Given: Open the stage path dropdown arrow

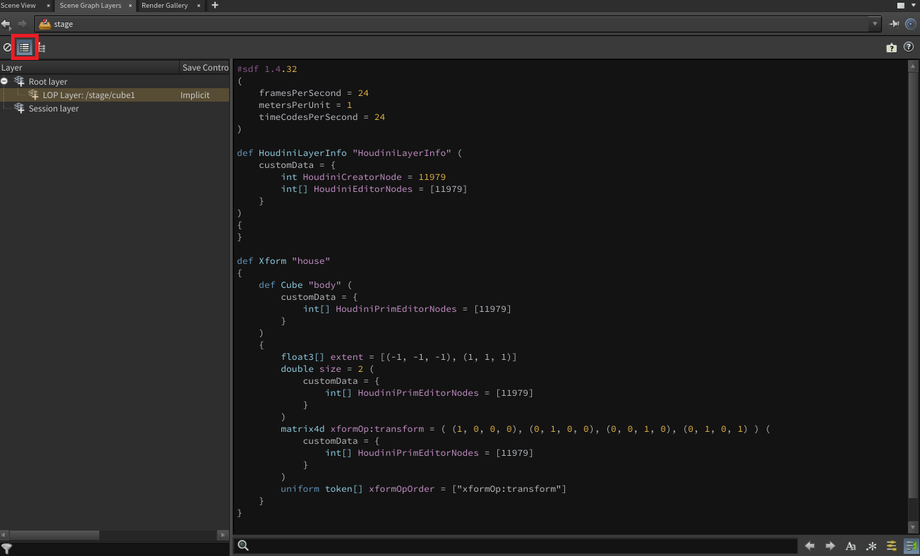Looking at the screenshot, I should [x=874, y=24].
